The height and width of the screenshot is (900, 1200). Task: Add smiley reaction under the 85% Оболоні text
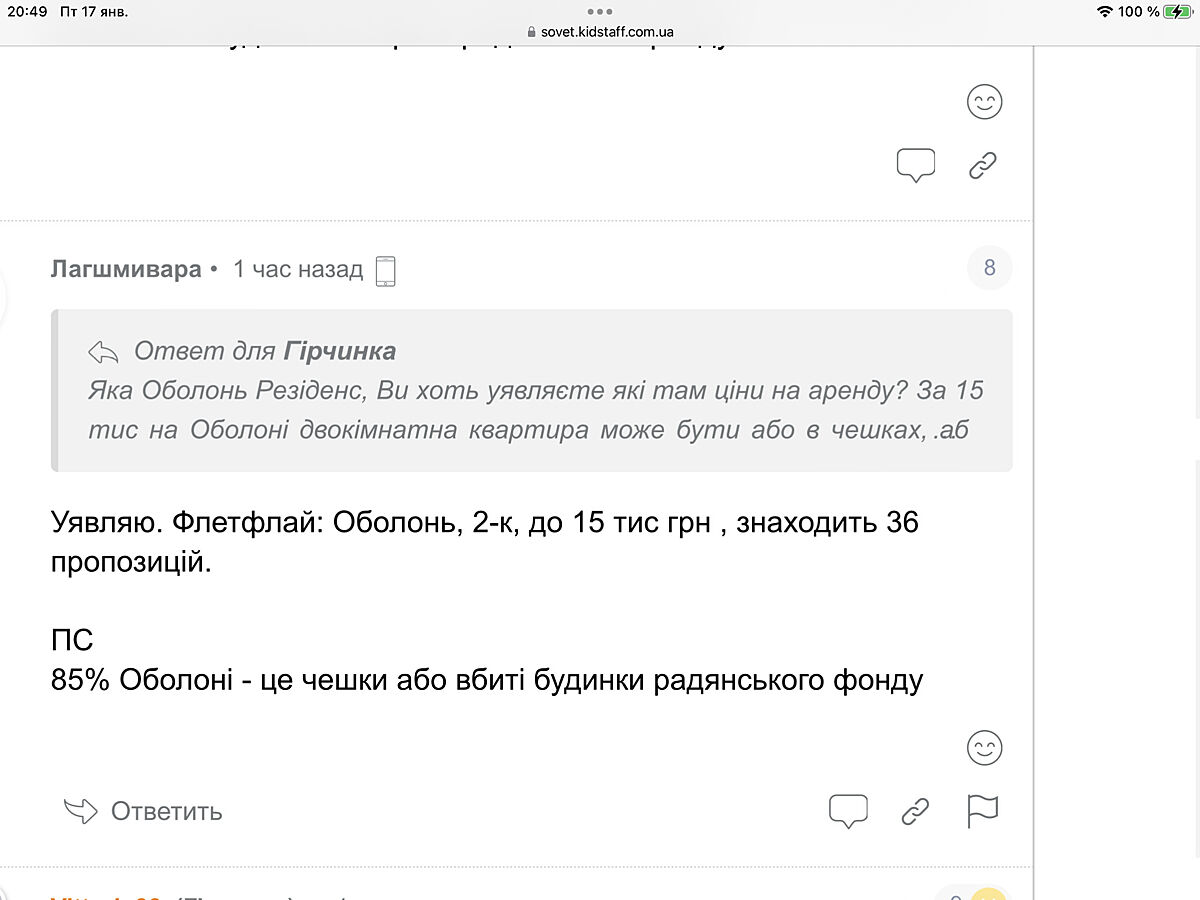click(984, 748)
